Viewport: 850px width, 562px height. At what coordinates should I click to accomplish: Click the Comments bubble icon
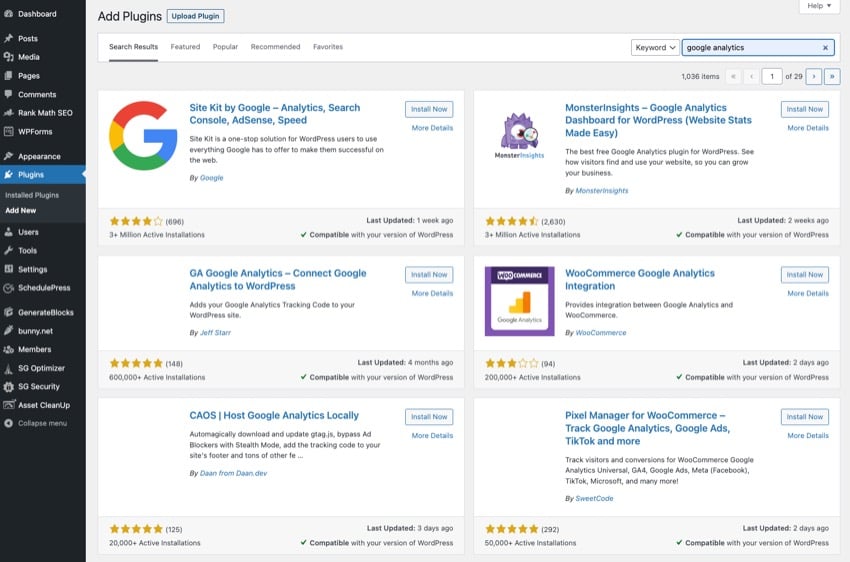9,94
